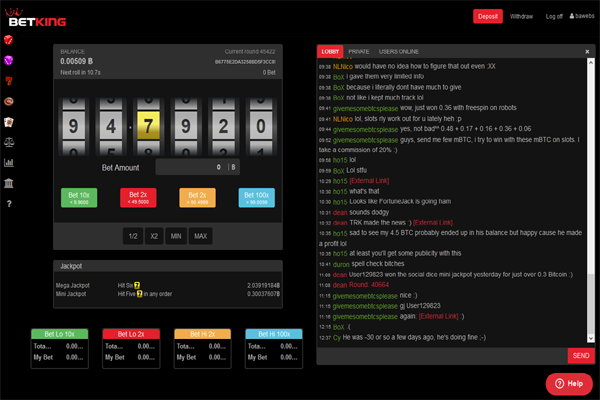
Task: Open the question mark help icon in sidebar
Action: 9,204
